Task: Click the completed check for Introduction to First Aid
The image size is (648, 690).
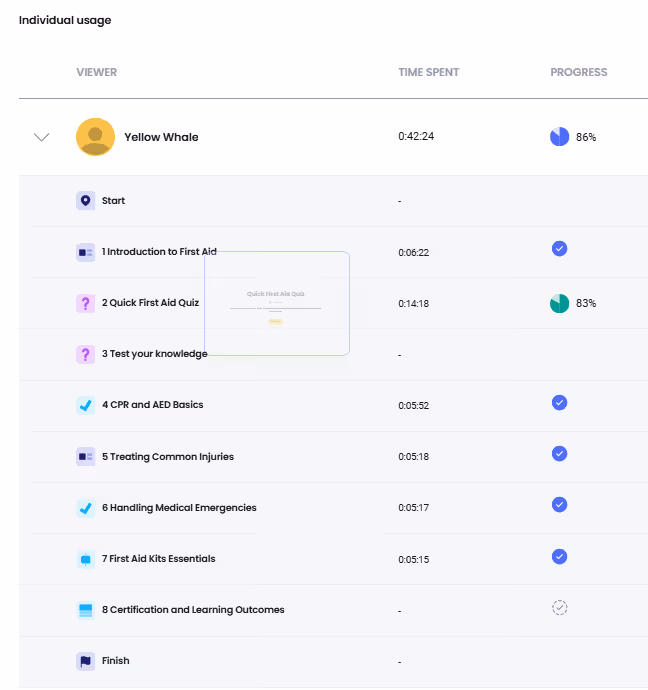Action: point(559,249)
